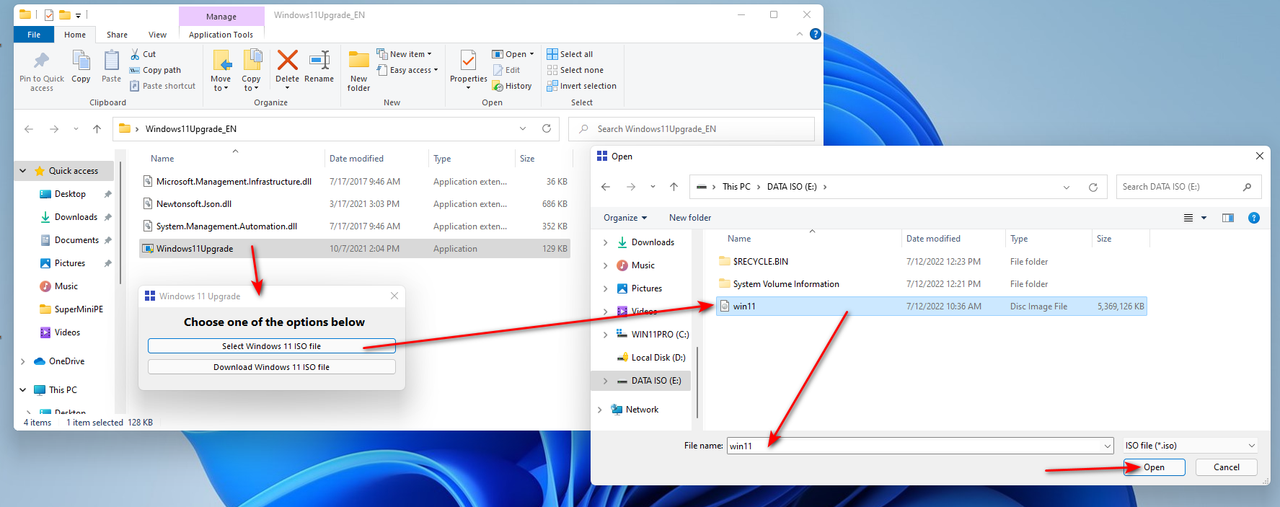This screenshot has width=1280, height=507.
Task: Click Paste shortcut in Clipboard group
Action: 162,86
